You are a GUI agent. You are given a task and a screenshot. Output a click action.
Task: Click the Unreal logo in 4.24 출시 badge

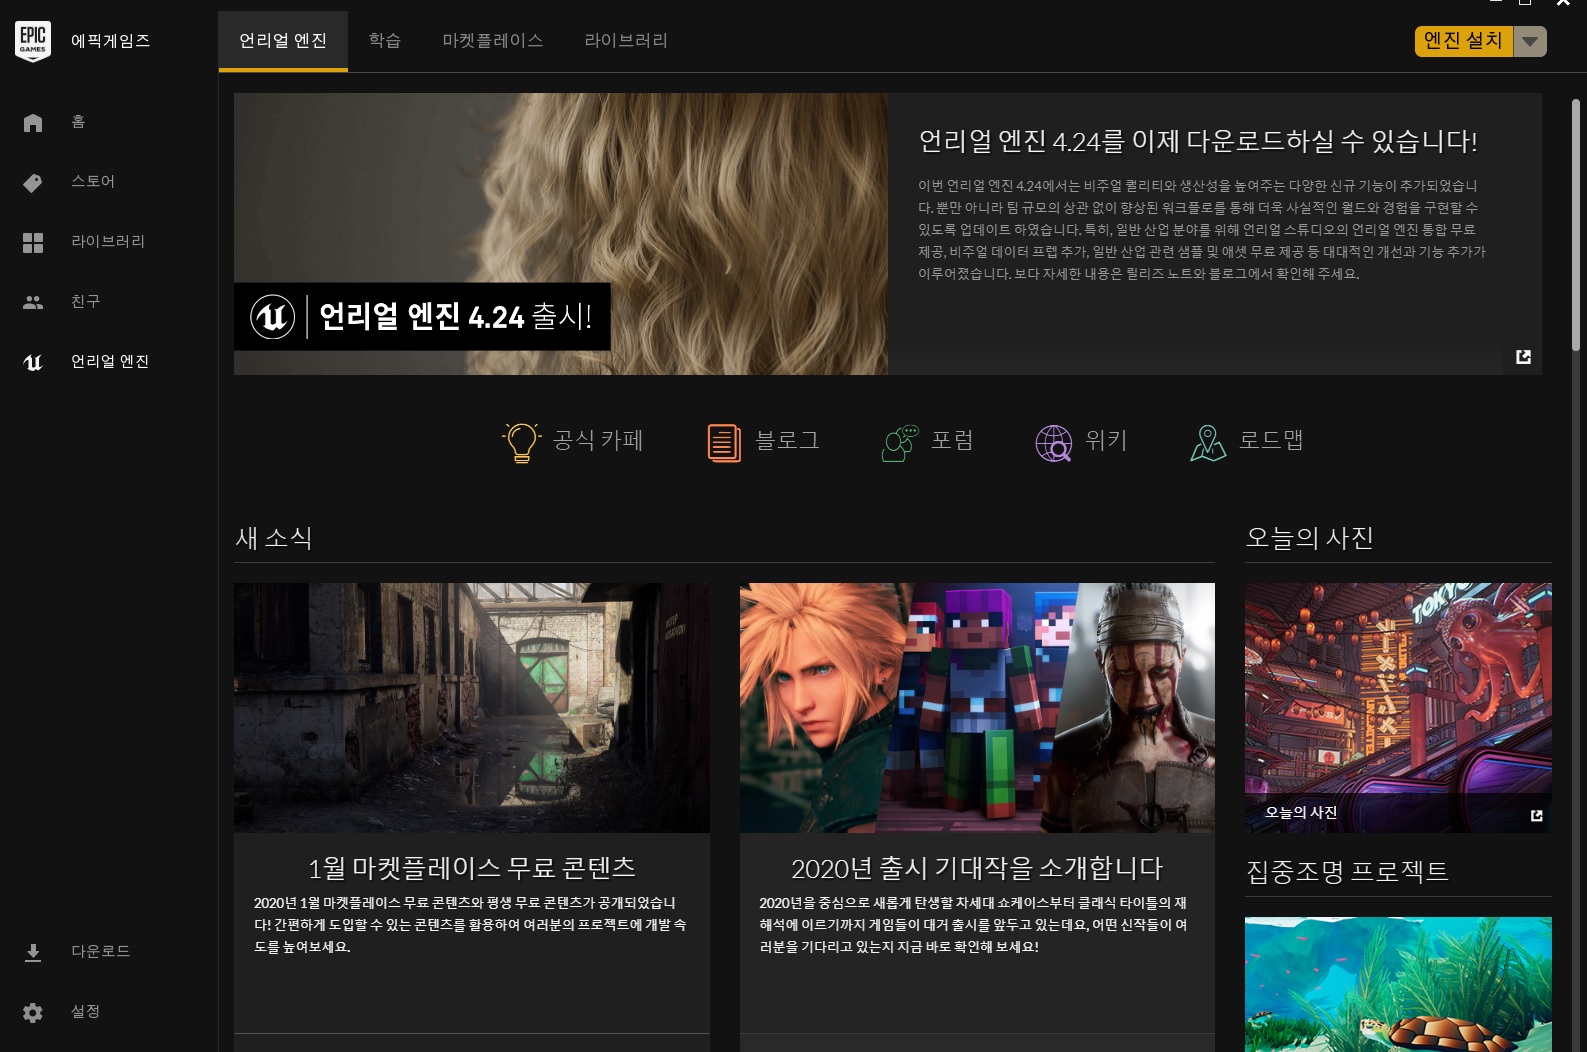[272, 317]
